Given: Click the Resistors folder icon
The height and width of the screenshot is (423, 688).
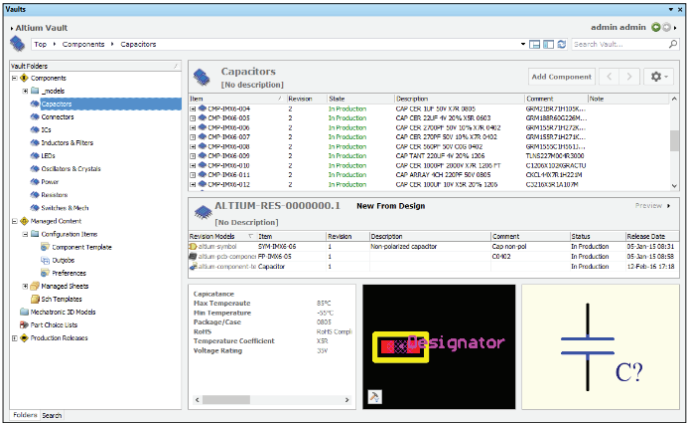Looking at the screenshot, I should 35,195.
